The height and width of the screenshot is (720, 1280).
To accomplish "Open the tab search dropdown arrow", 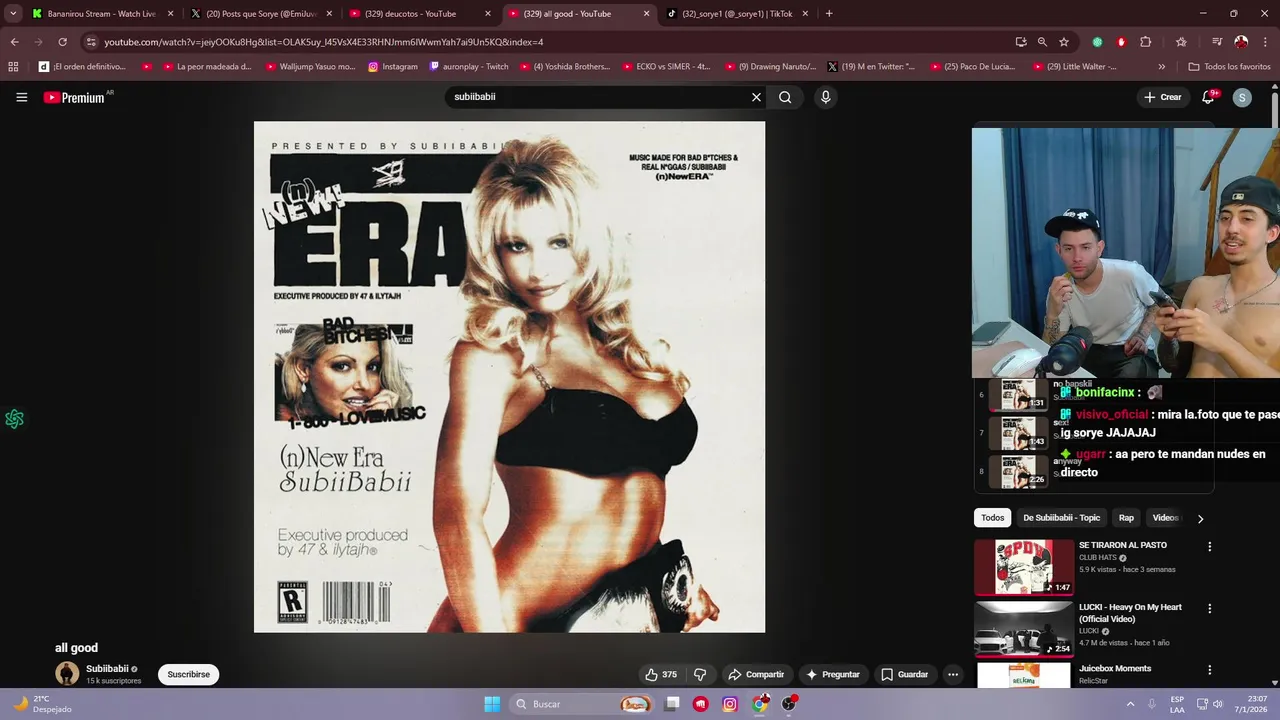I will [13, 14].
